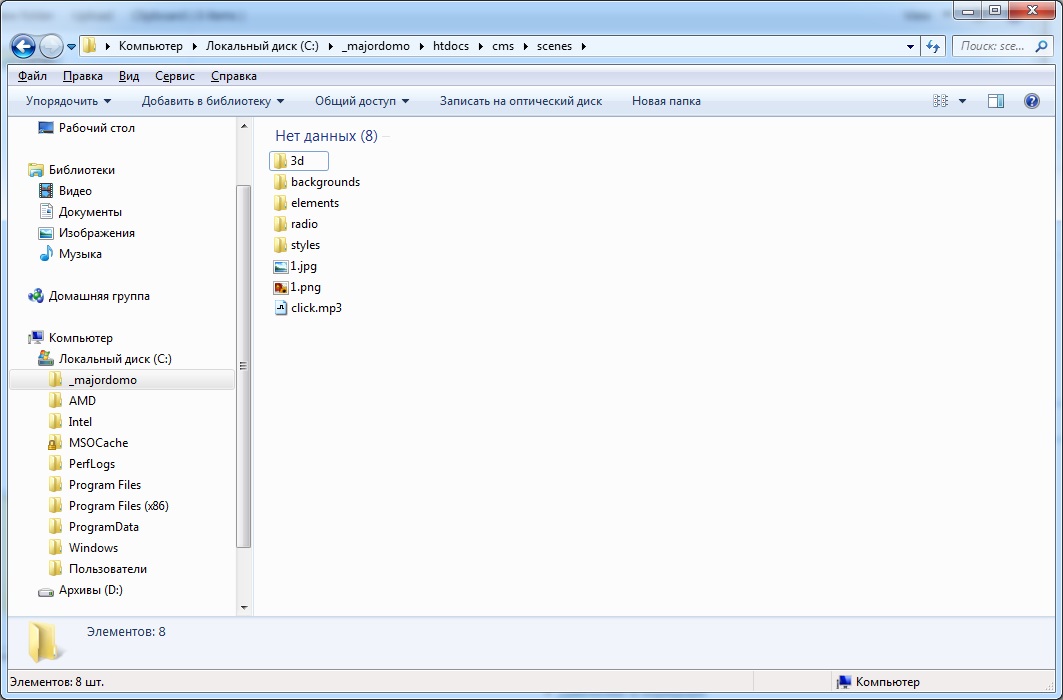Image resolution: width=1063 pixels, height=700 pixels.
Task: Click the navigation pane scroll down arrow
Action: [x=244, y=607]
